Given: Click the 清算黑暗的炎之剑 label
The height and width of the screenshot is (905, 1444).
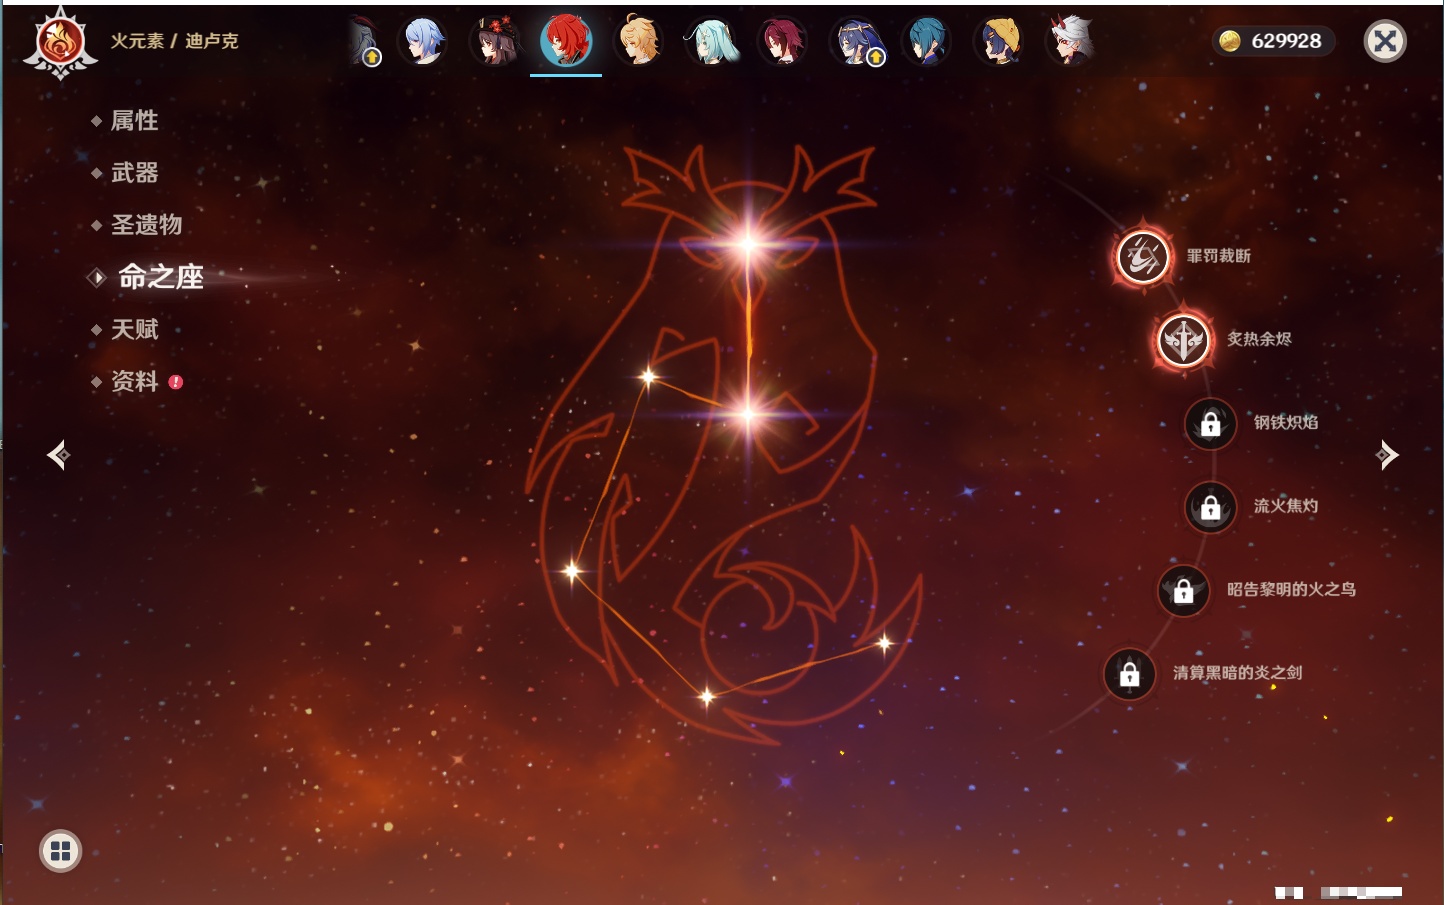Looking at the screenshot, I should (1237, 673).
